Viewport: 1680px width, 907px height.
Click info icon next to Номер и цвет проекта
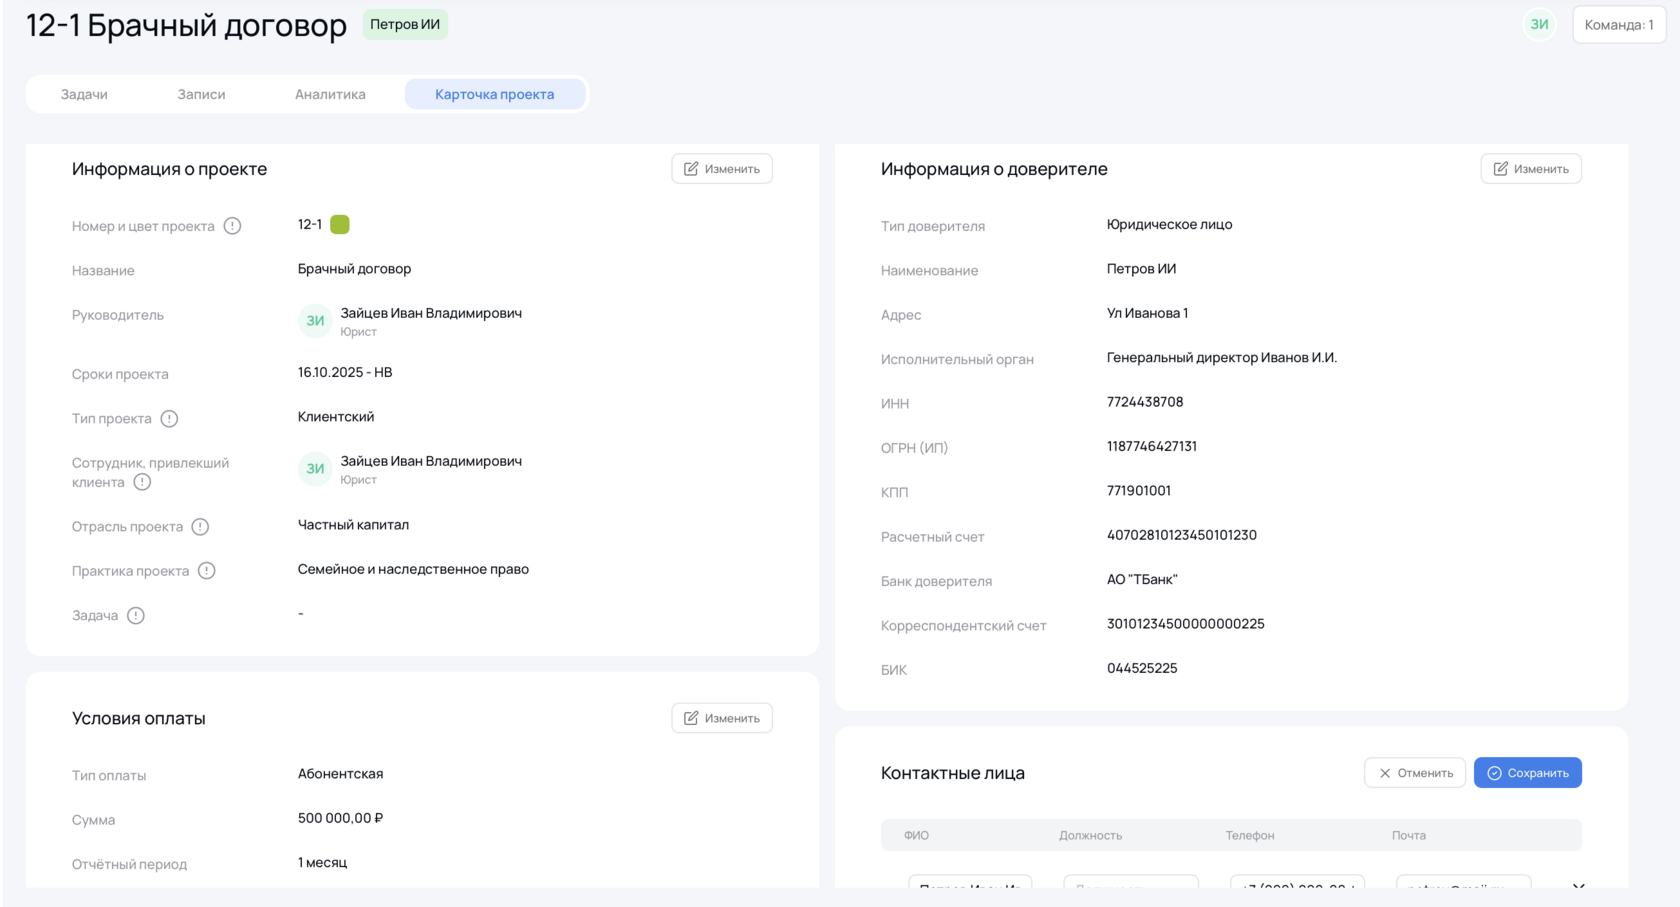[232, 226]
